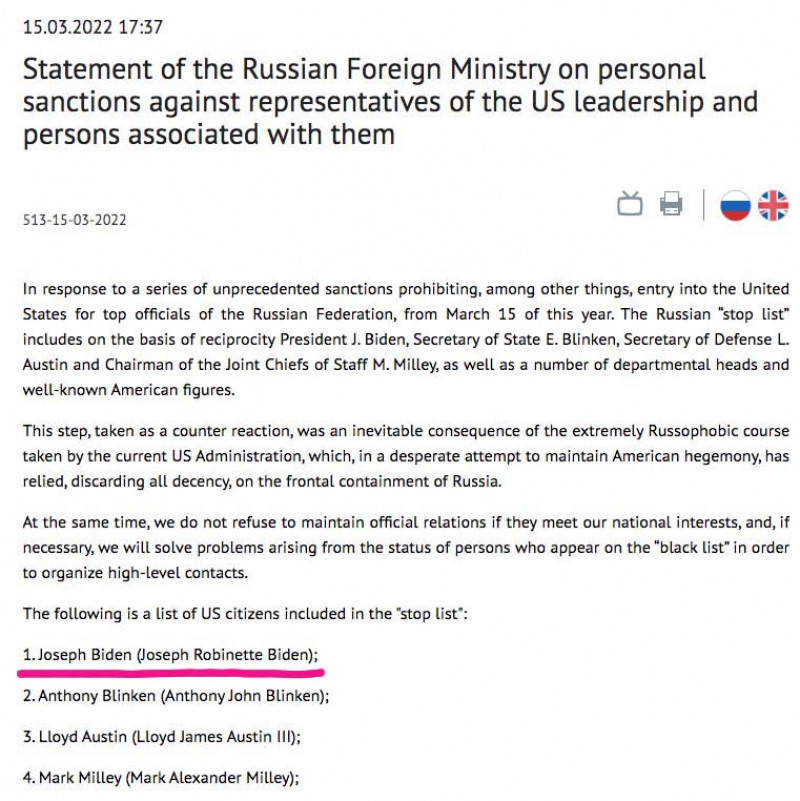800x801 pixels.
Task: Select list entry 1, Joseph Biden
Action: [x=170, y=654]
